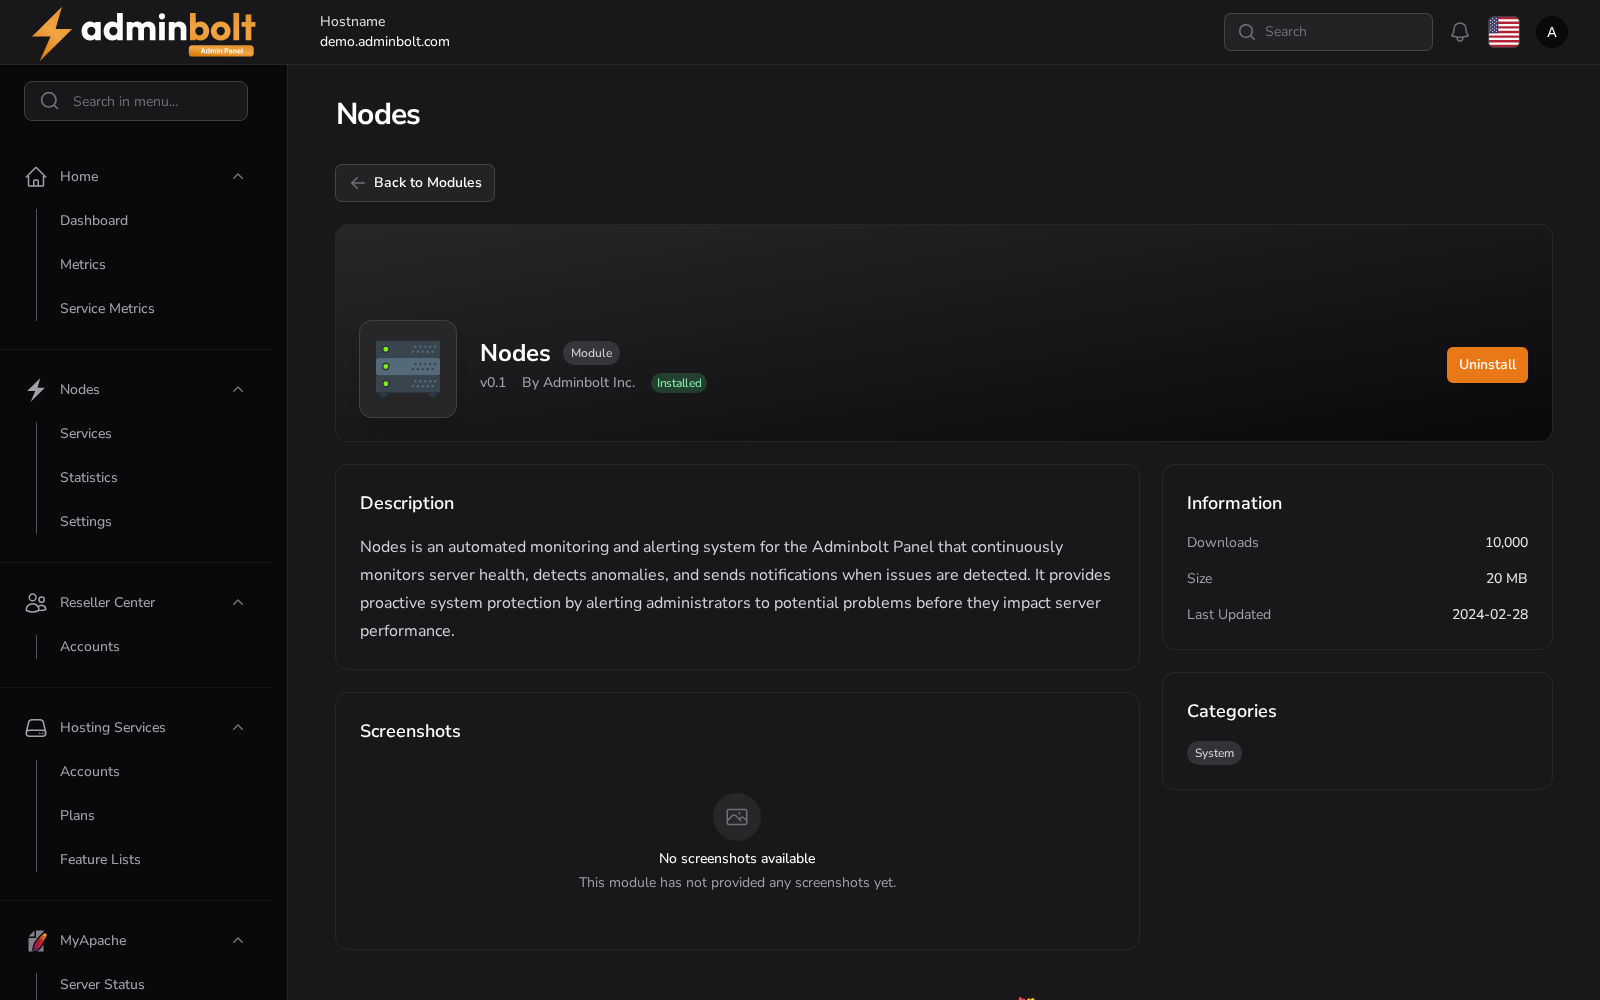Click the Information heading

coord(1234,504)
